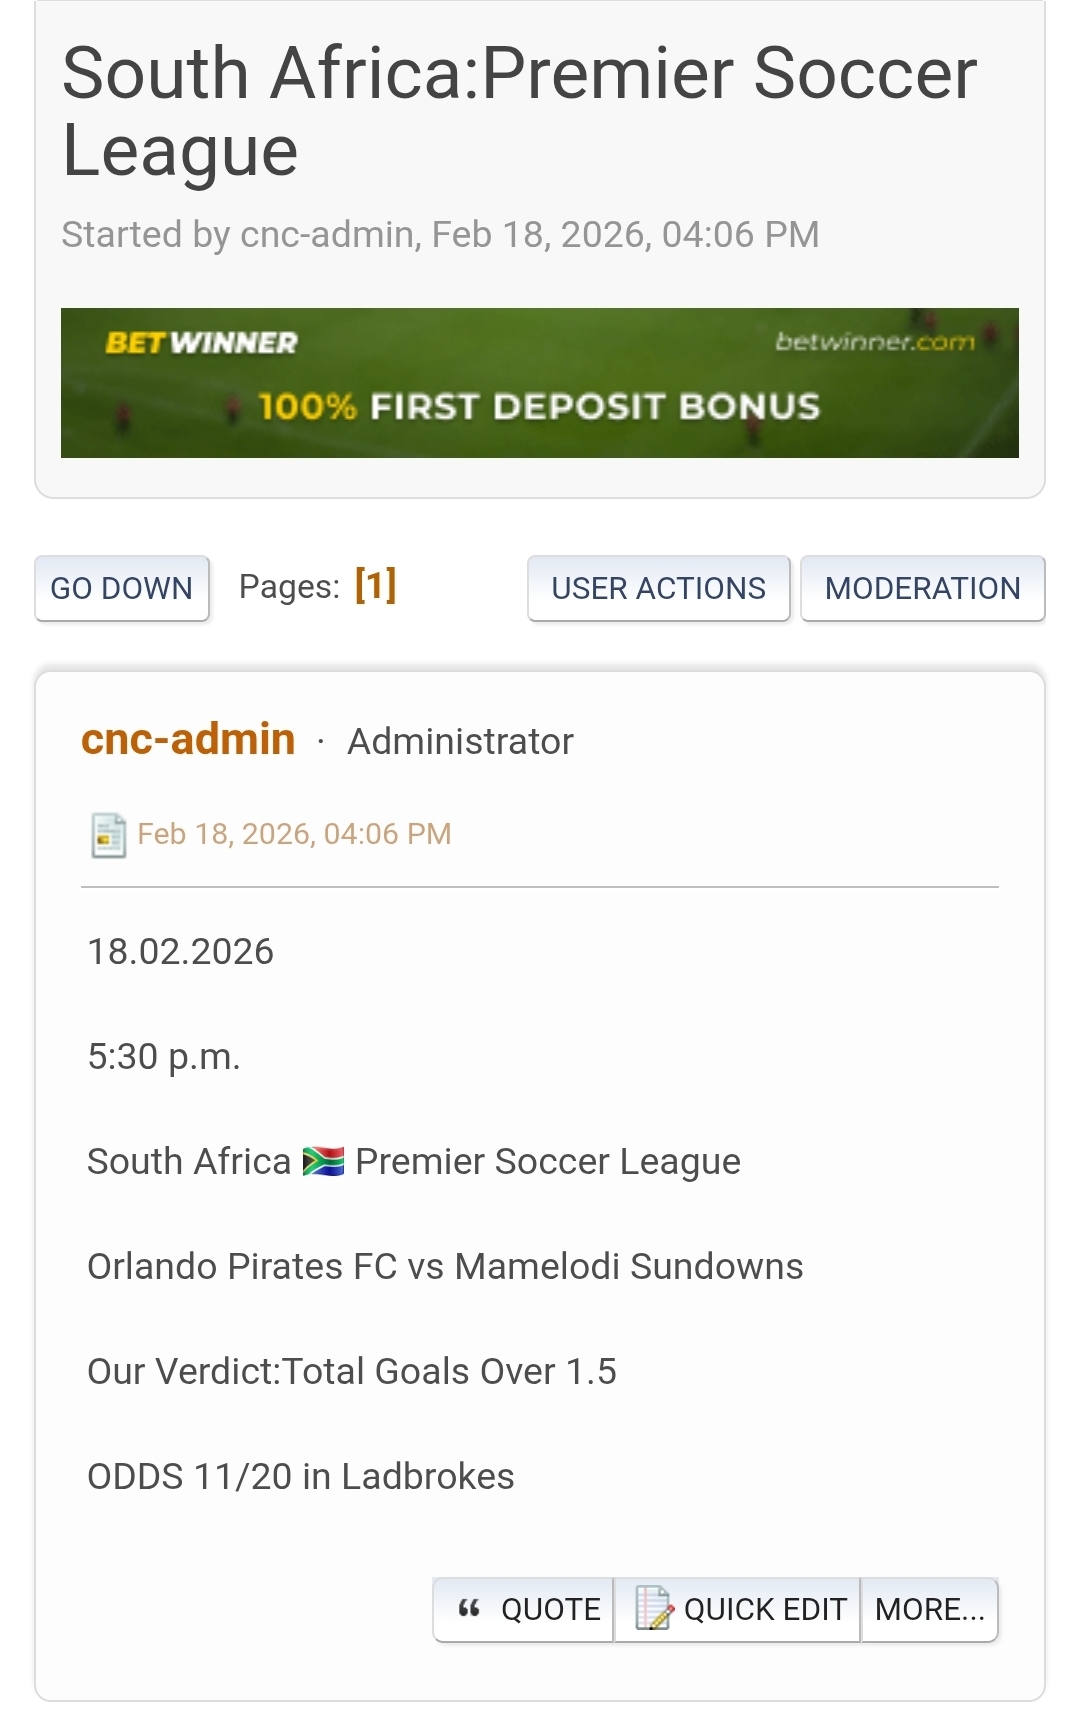Screen dimensions: 1080x1715
Task: Expand the MORE... post options
Action: pyautogui.click(x=929, y=1609)
